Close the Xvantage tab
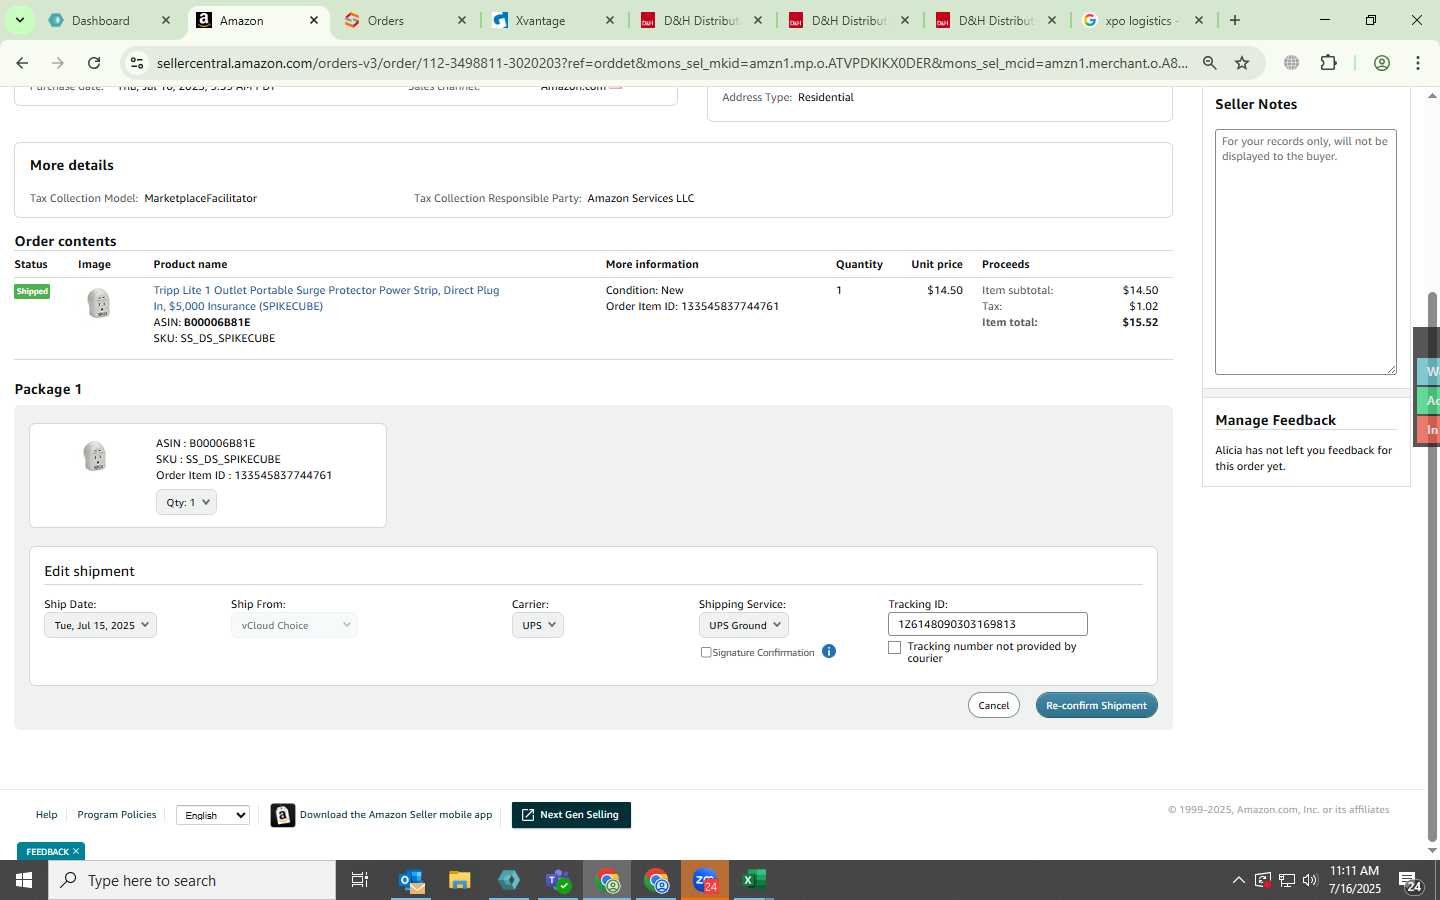This screenshot has height=900, width=1440. pos(610,20)
